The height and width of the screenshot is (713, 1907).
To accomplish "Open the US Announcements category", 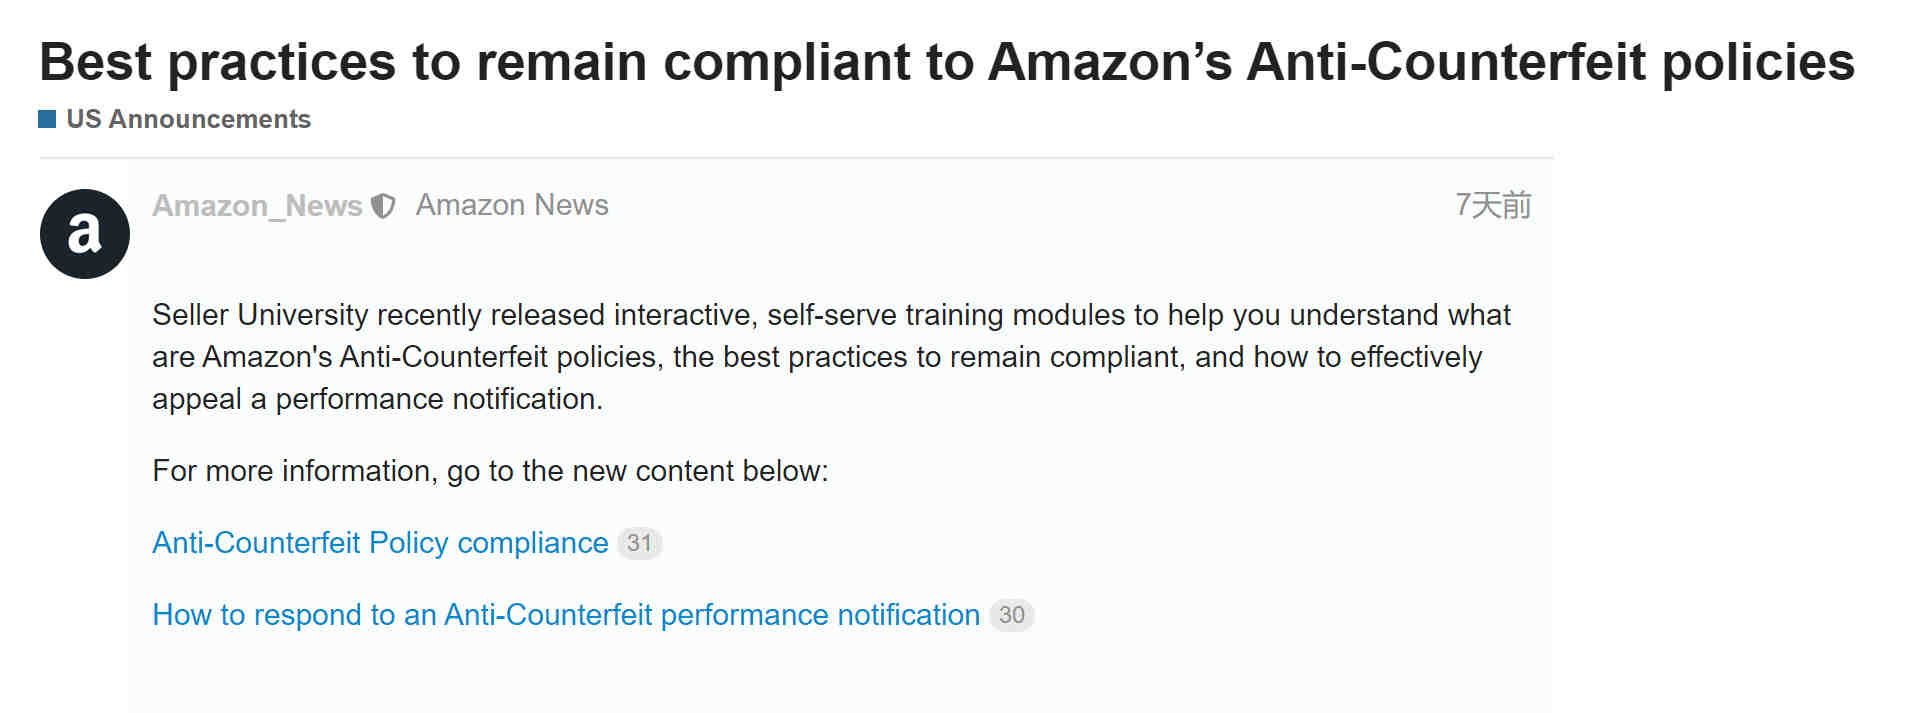I will (x=188, y=119).
